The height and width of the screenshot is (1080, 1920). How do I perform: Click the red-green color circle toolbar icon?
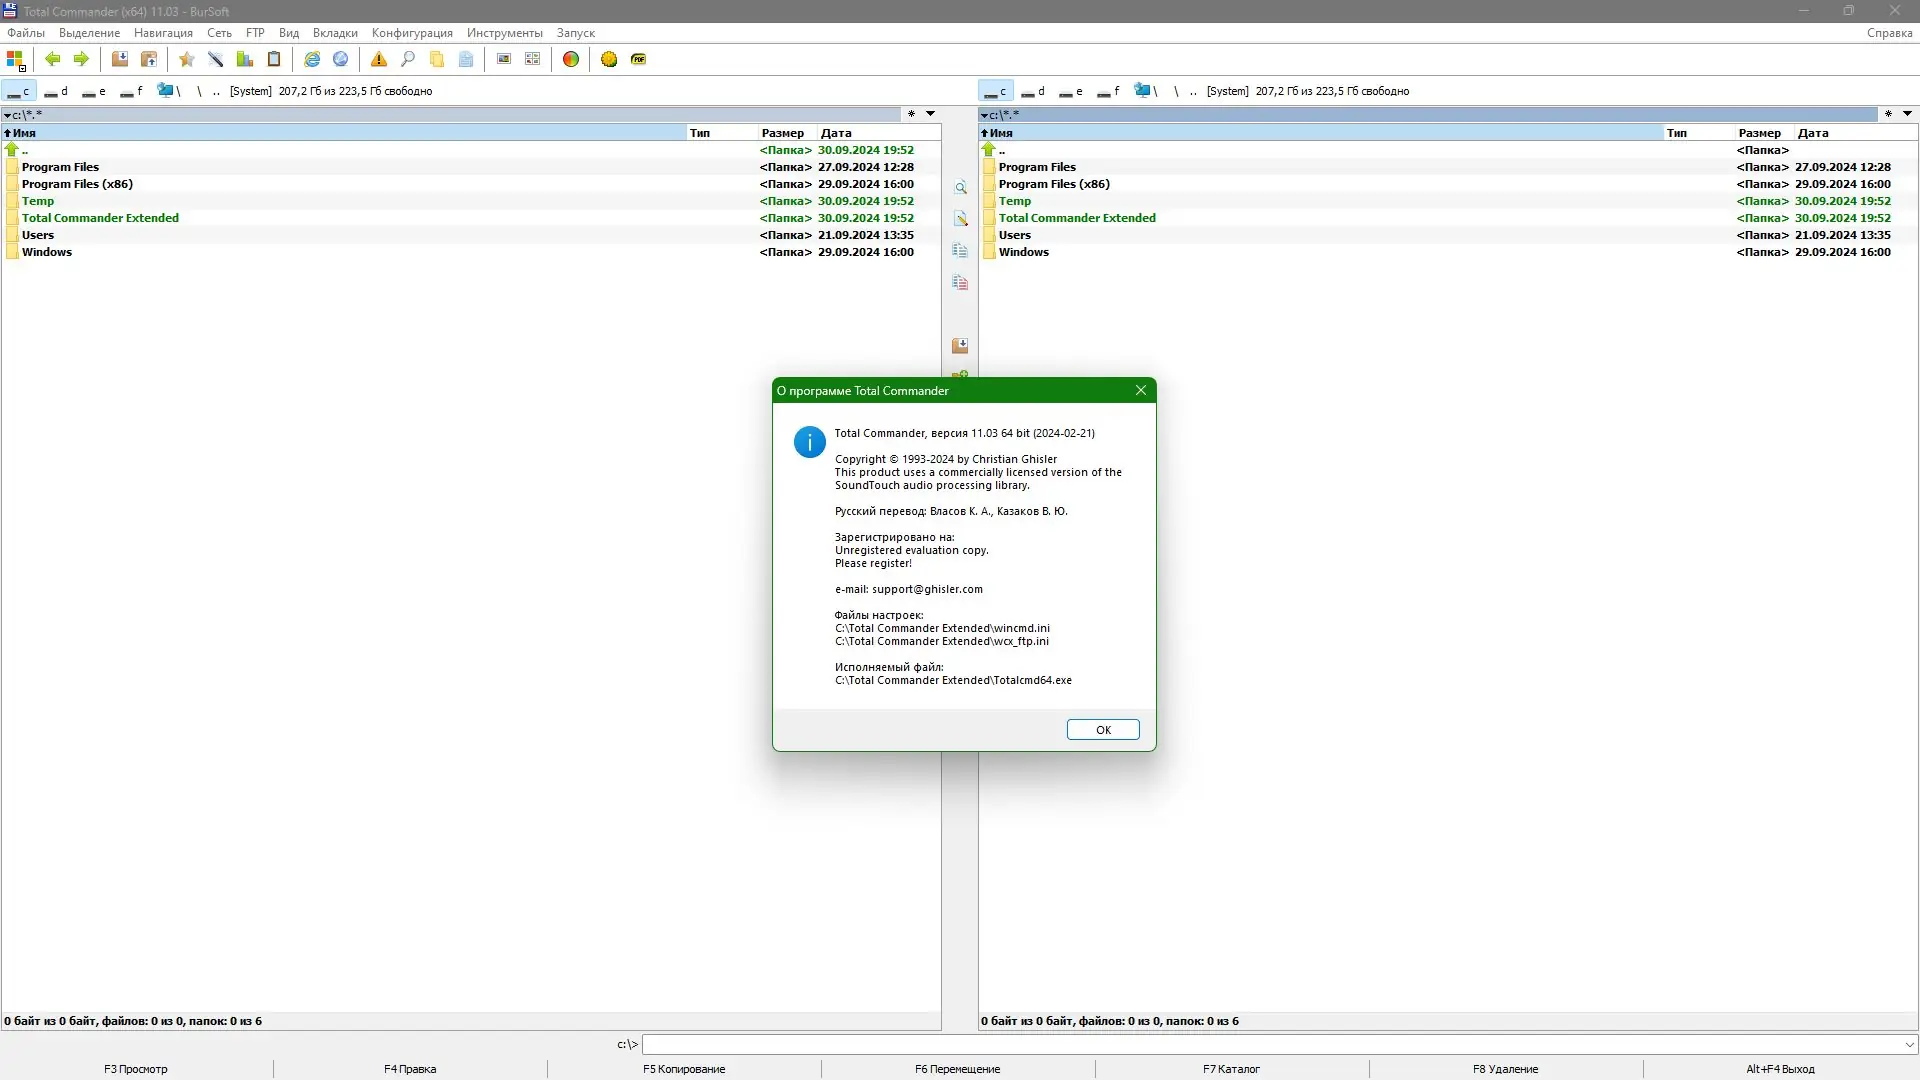coord(571,59)
